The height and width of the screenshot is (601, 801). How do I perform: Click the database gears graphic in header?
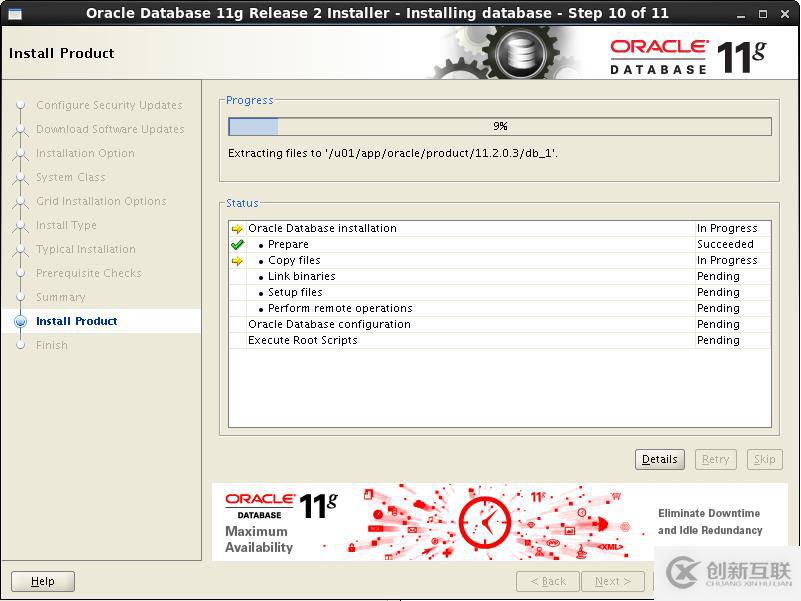click(506, 53)
